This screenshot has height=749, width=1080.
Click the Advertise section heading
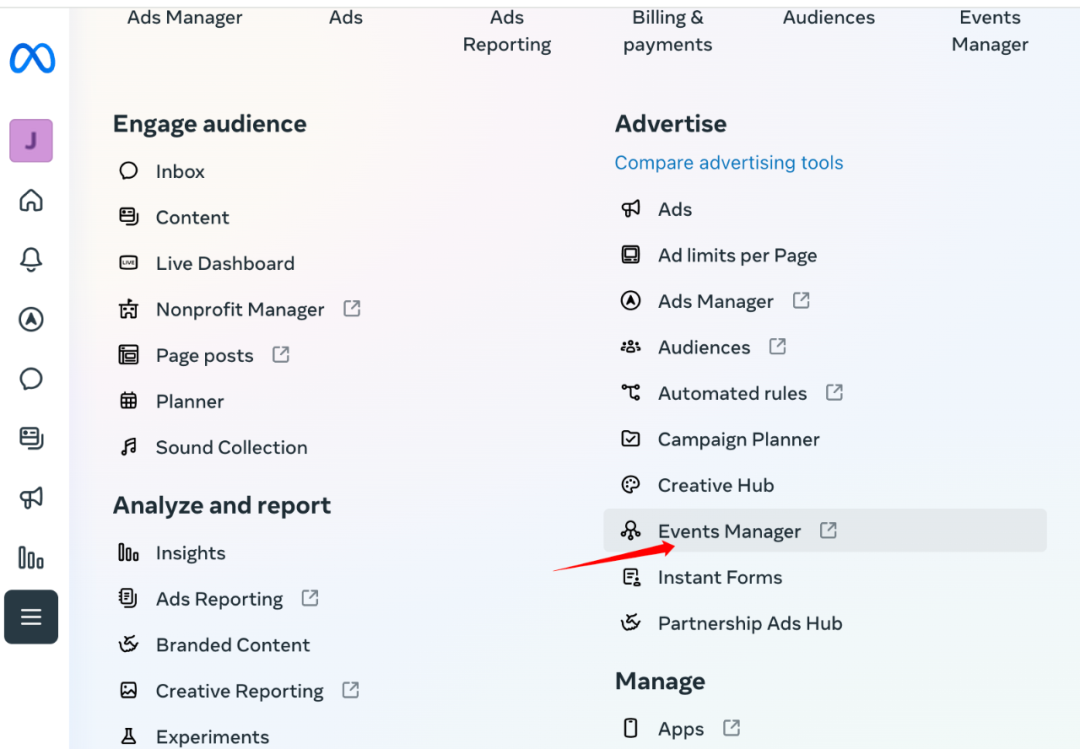pos(671,124)
